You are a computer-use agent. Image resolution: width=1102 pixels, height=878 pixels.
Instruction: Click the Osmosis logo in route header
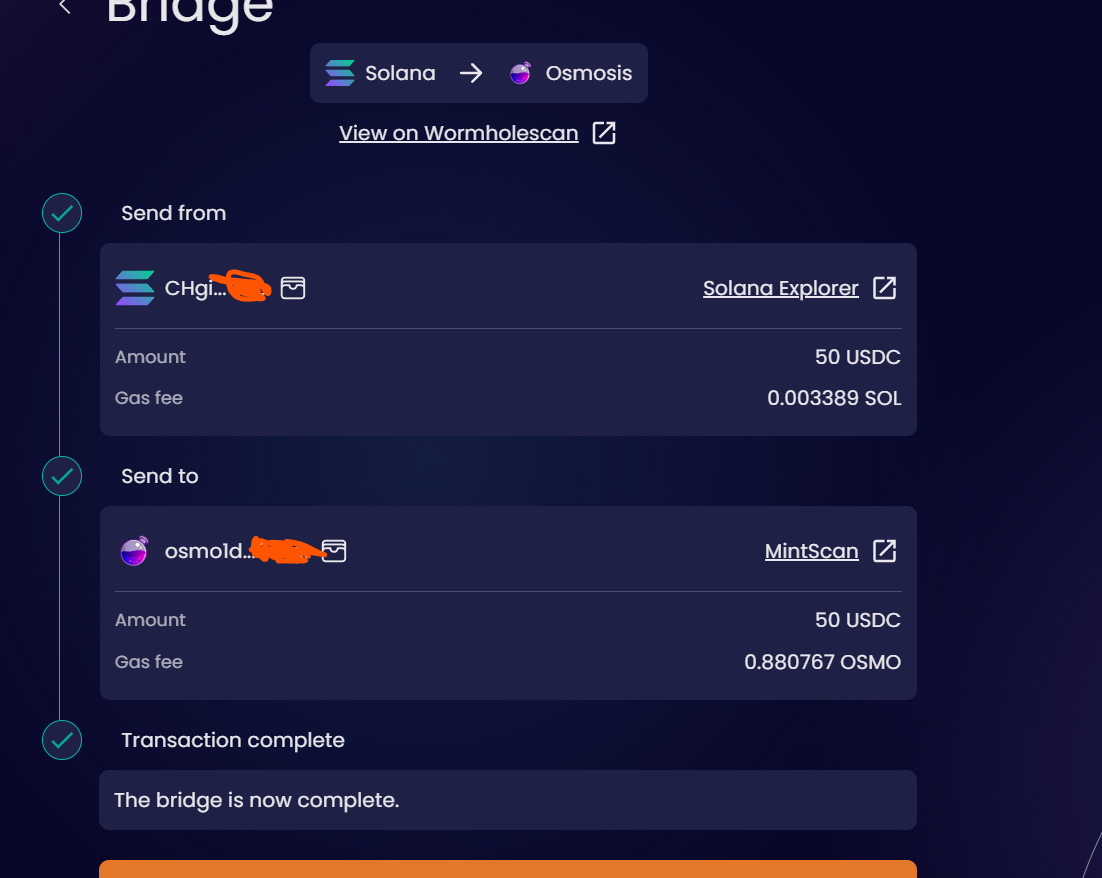[520, 73]
